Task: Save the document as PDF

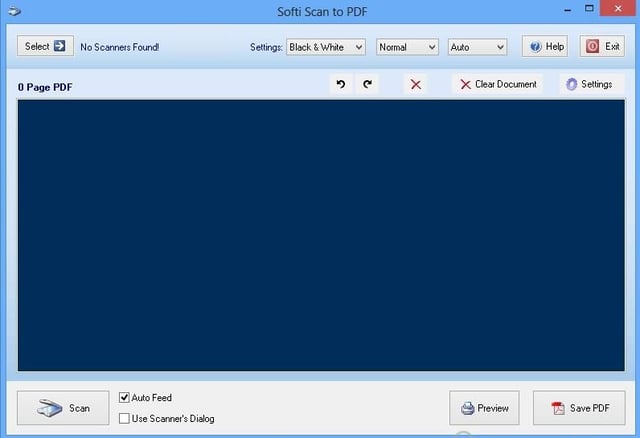Action: (x=579, y=408)
